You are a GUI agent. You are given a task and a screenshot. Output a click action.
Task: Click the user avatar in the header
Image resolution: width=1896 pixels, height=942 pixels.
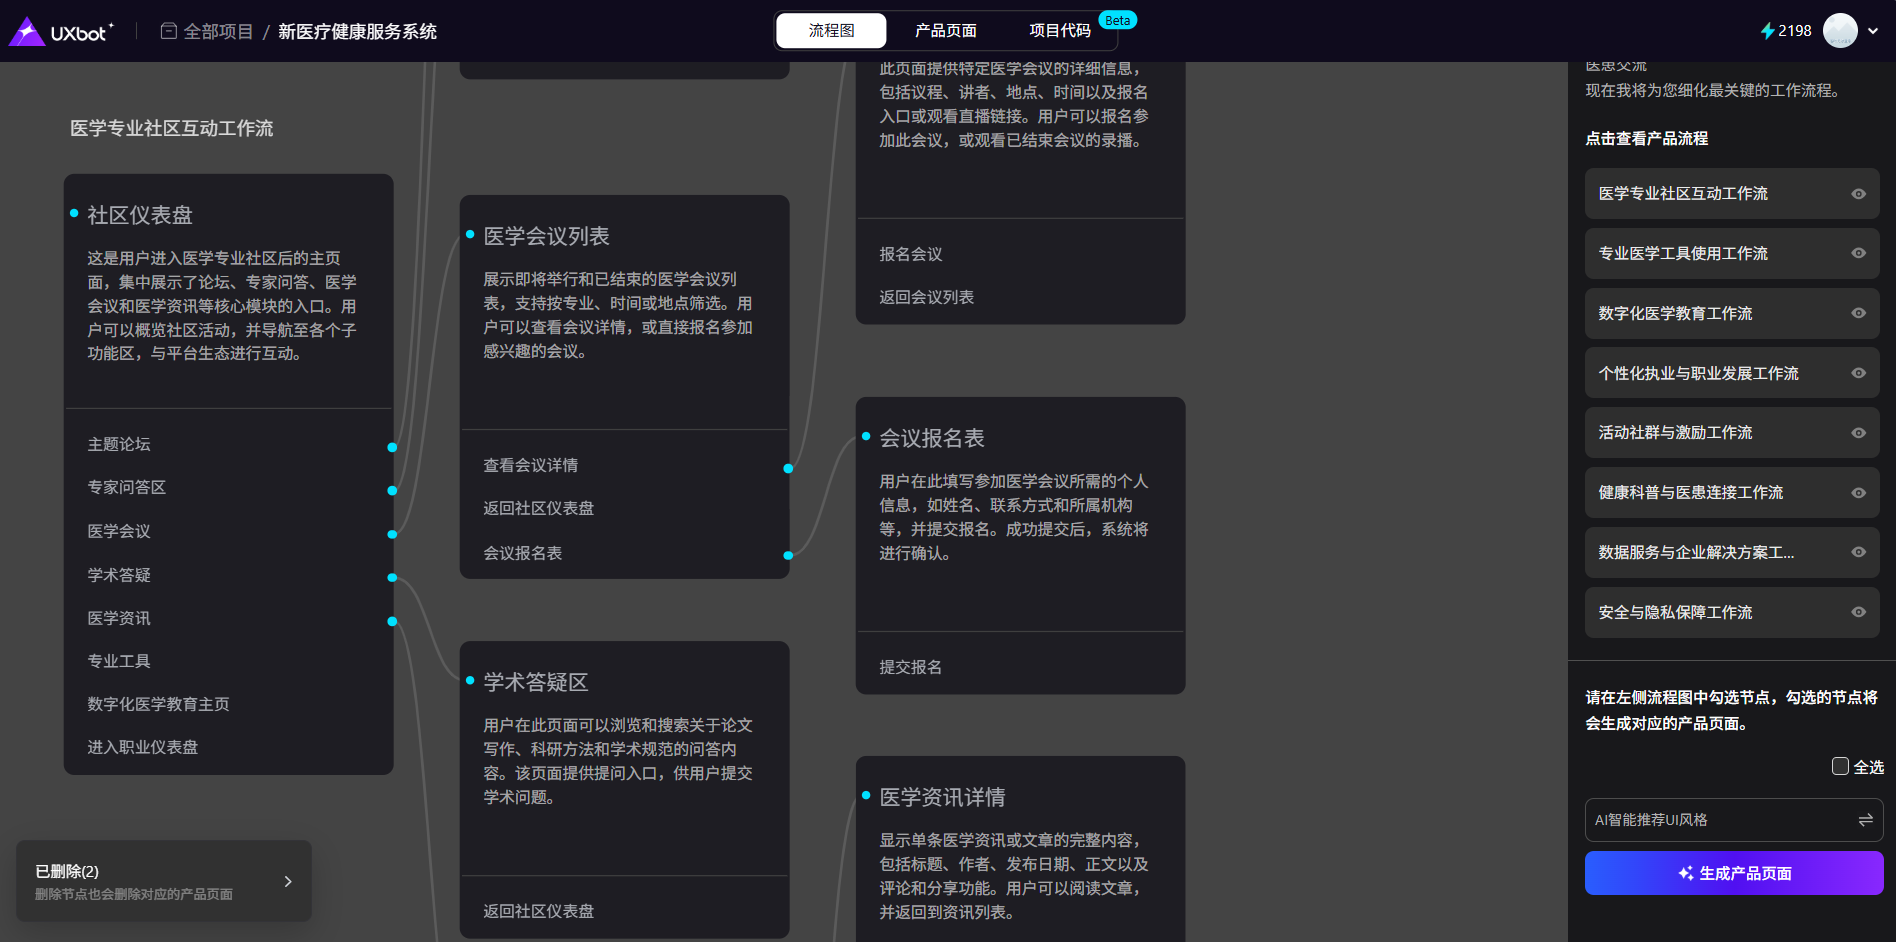[1839, 31]
